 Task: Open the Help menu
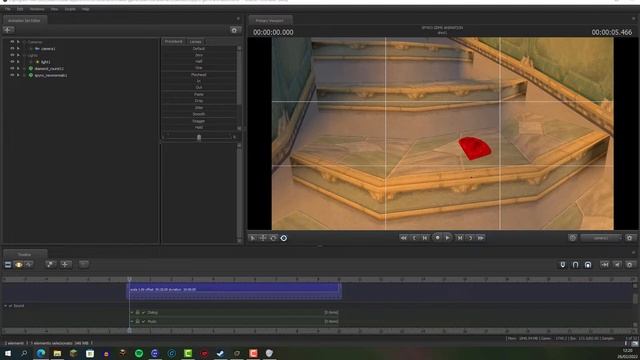pos(85,9)
